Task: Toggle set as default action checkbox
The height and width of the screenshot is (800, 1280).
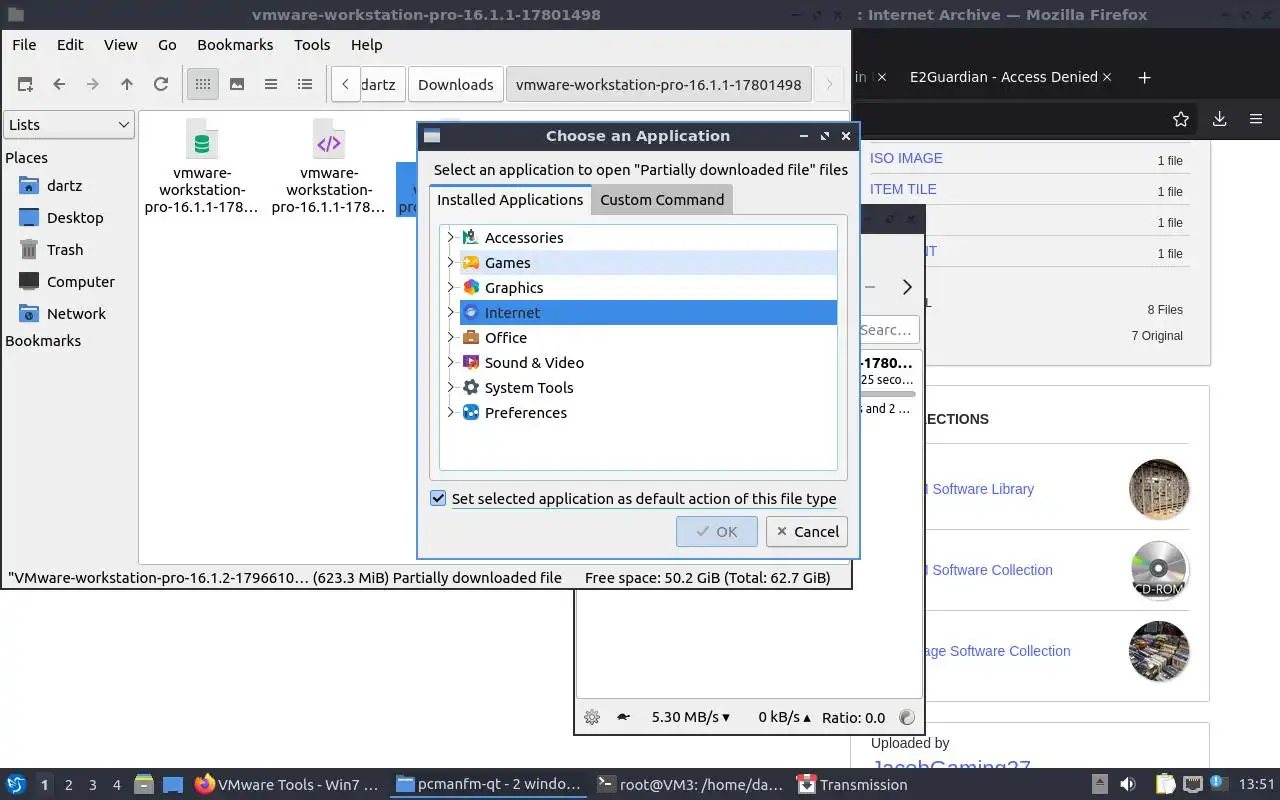Action: (x=438, y=498)
